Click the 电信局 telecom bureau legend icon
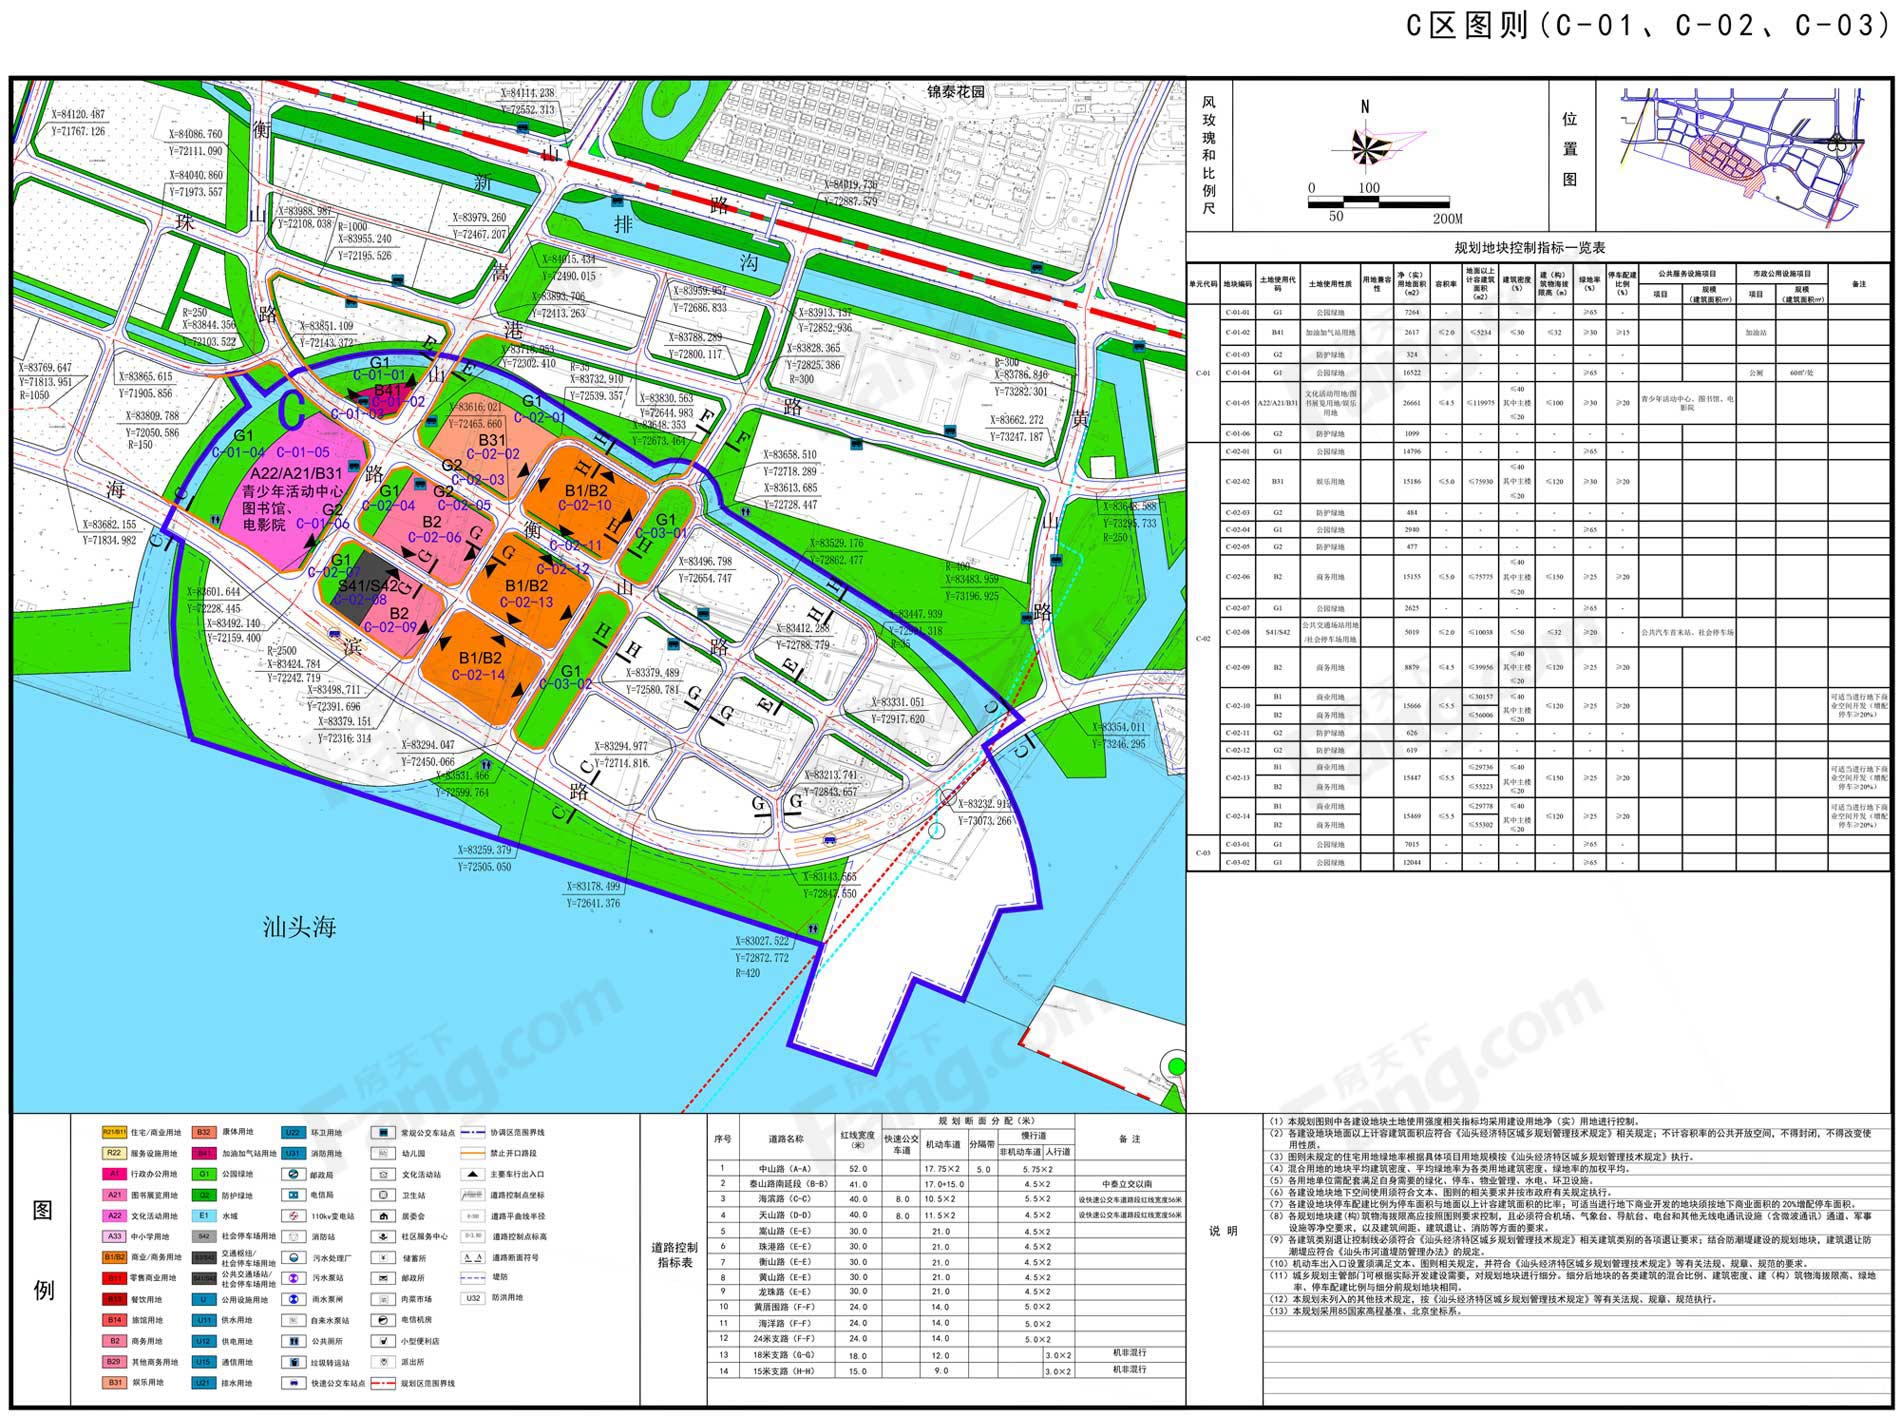The image size is (1900, 1416). (x=292, y=1195)
